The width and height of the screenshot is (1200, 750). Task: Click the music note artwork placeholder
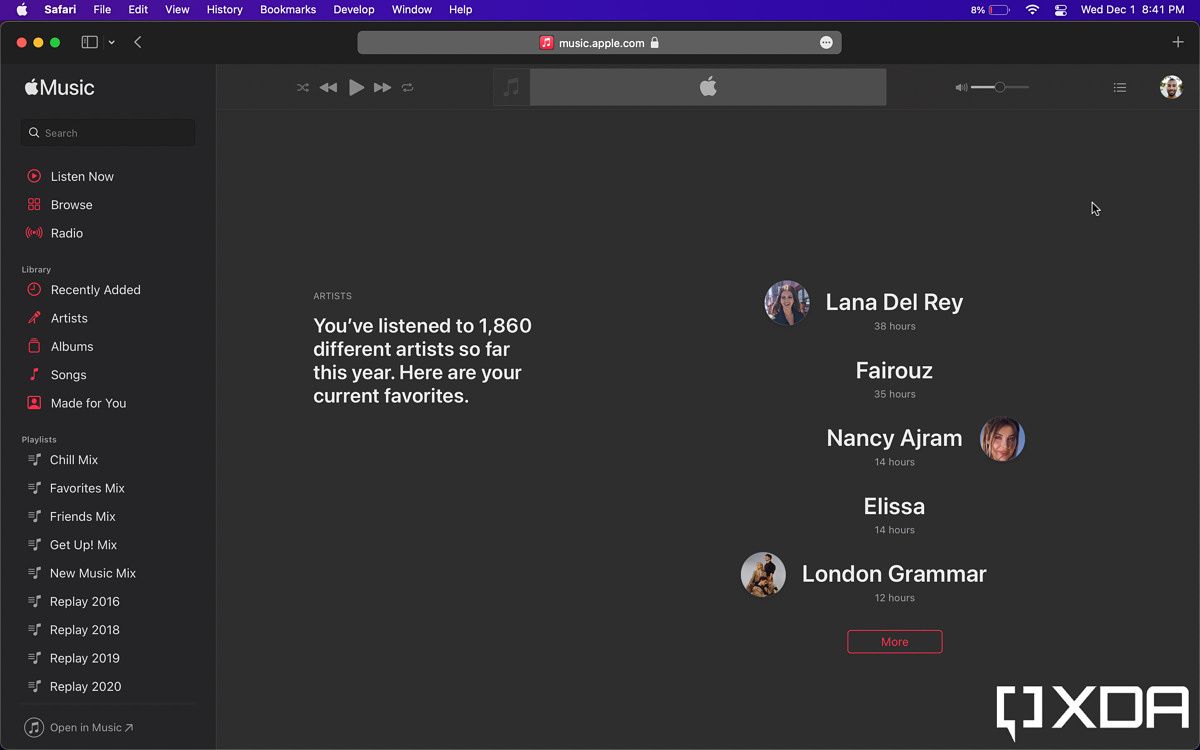pos(512,88)
